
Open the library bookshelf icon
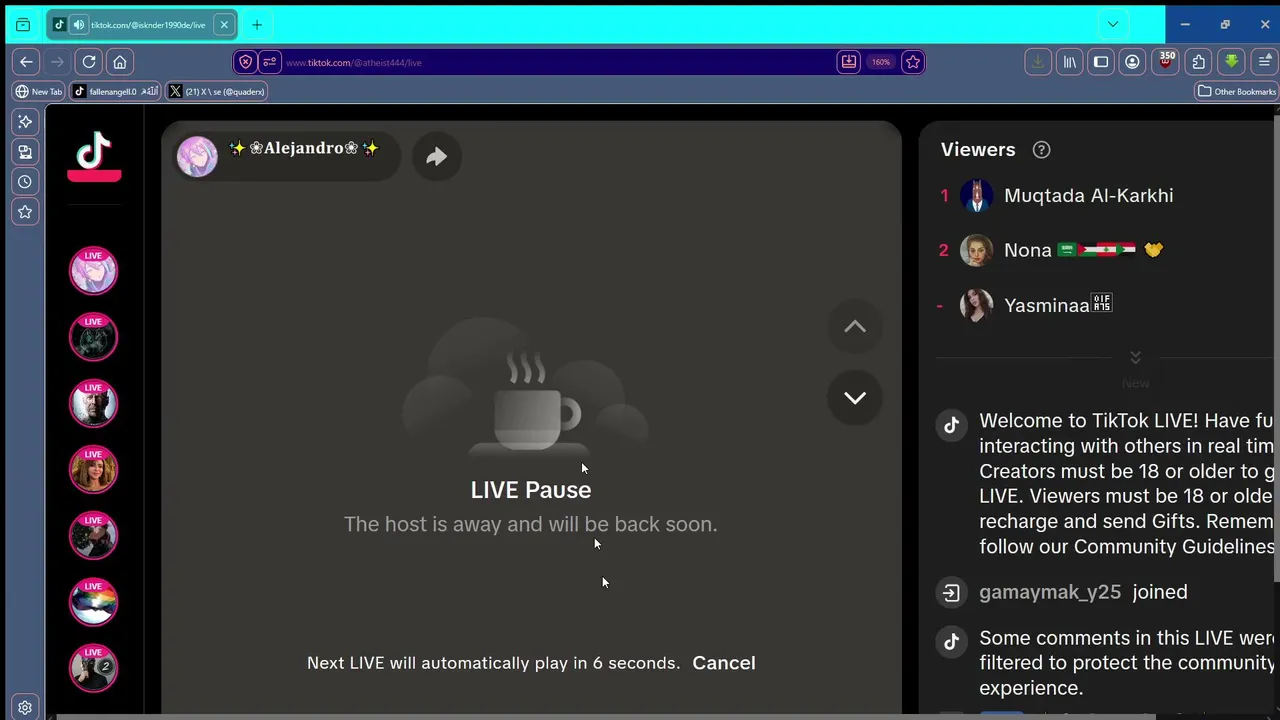click(x=1070, y=62)
